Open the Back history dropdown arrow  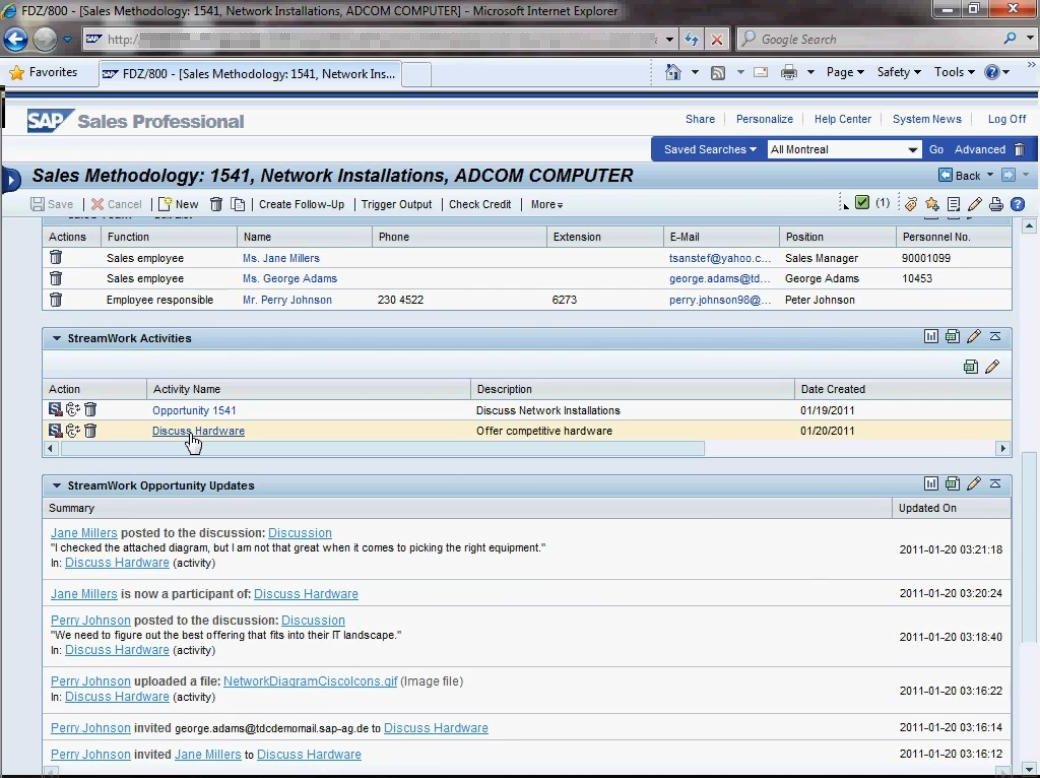pyautogui.click(x=990, y=175)
